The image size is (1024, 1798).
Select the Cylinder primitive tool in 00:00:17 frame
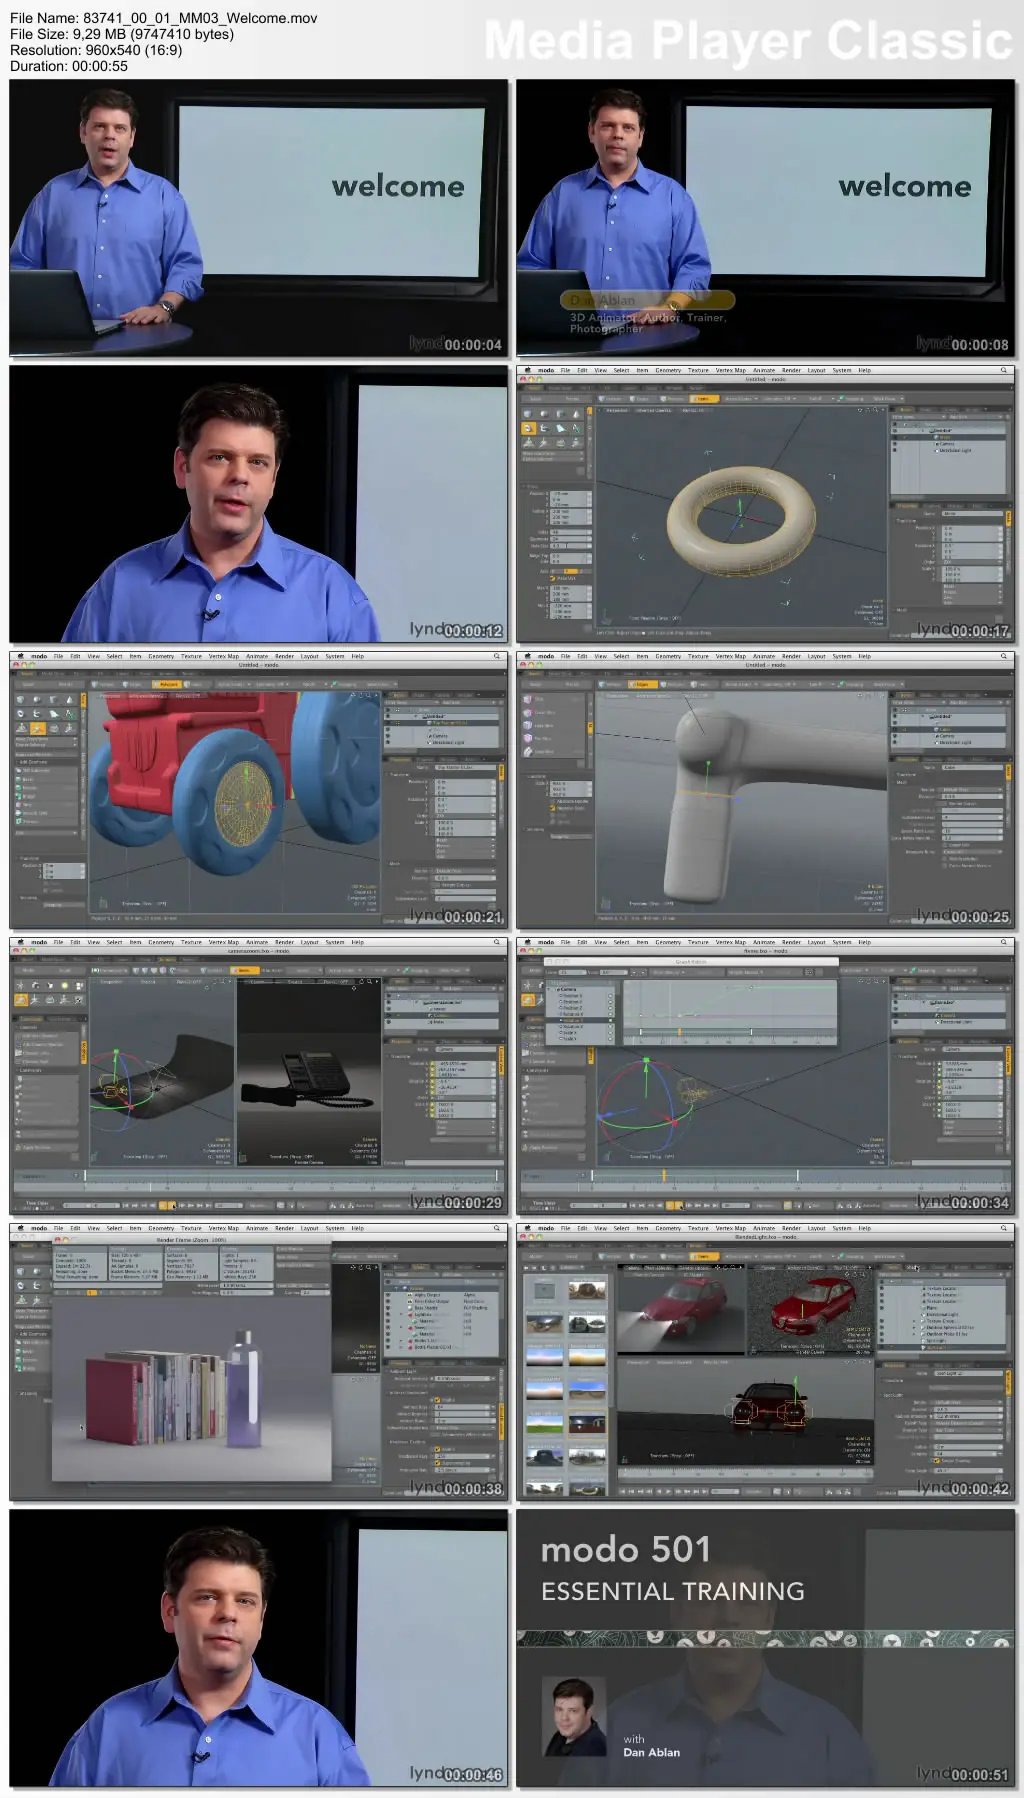click(x=560, y=413)
